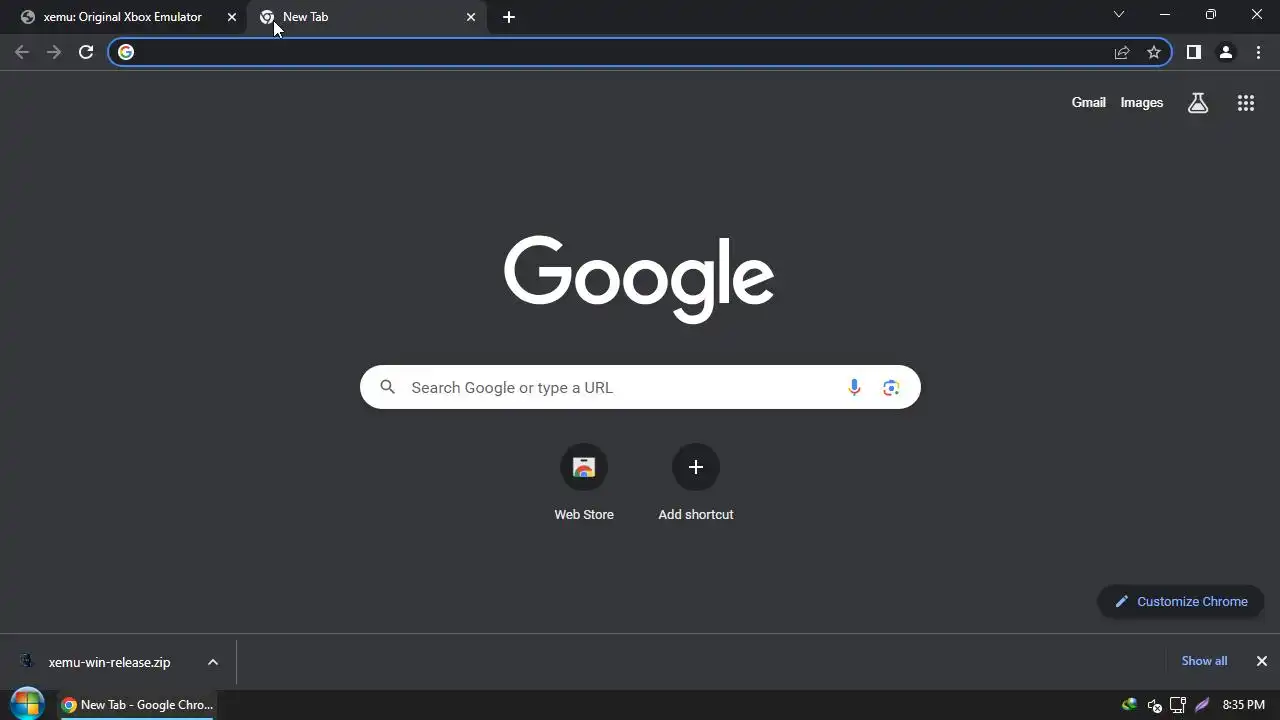Open the downloaded xemu-win-release.zip file
Screen dimensions: 1280x720
(108, 662)
